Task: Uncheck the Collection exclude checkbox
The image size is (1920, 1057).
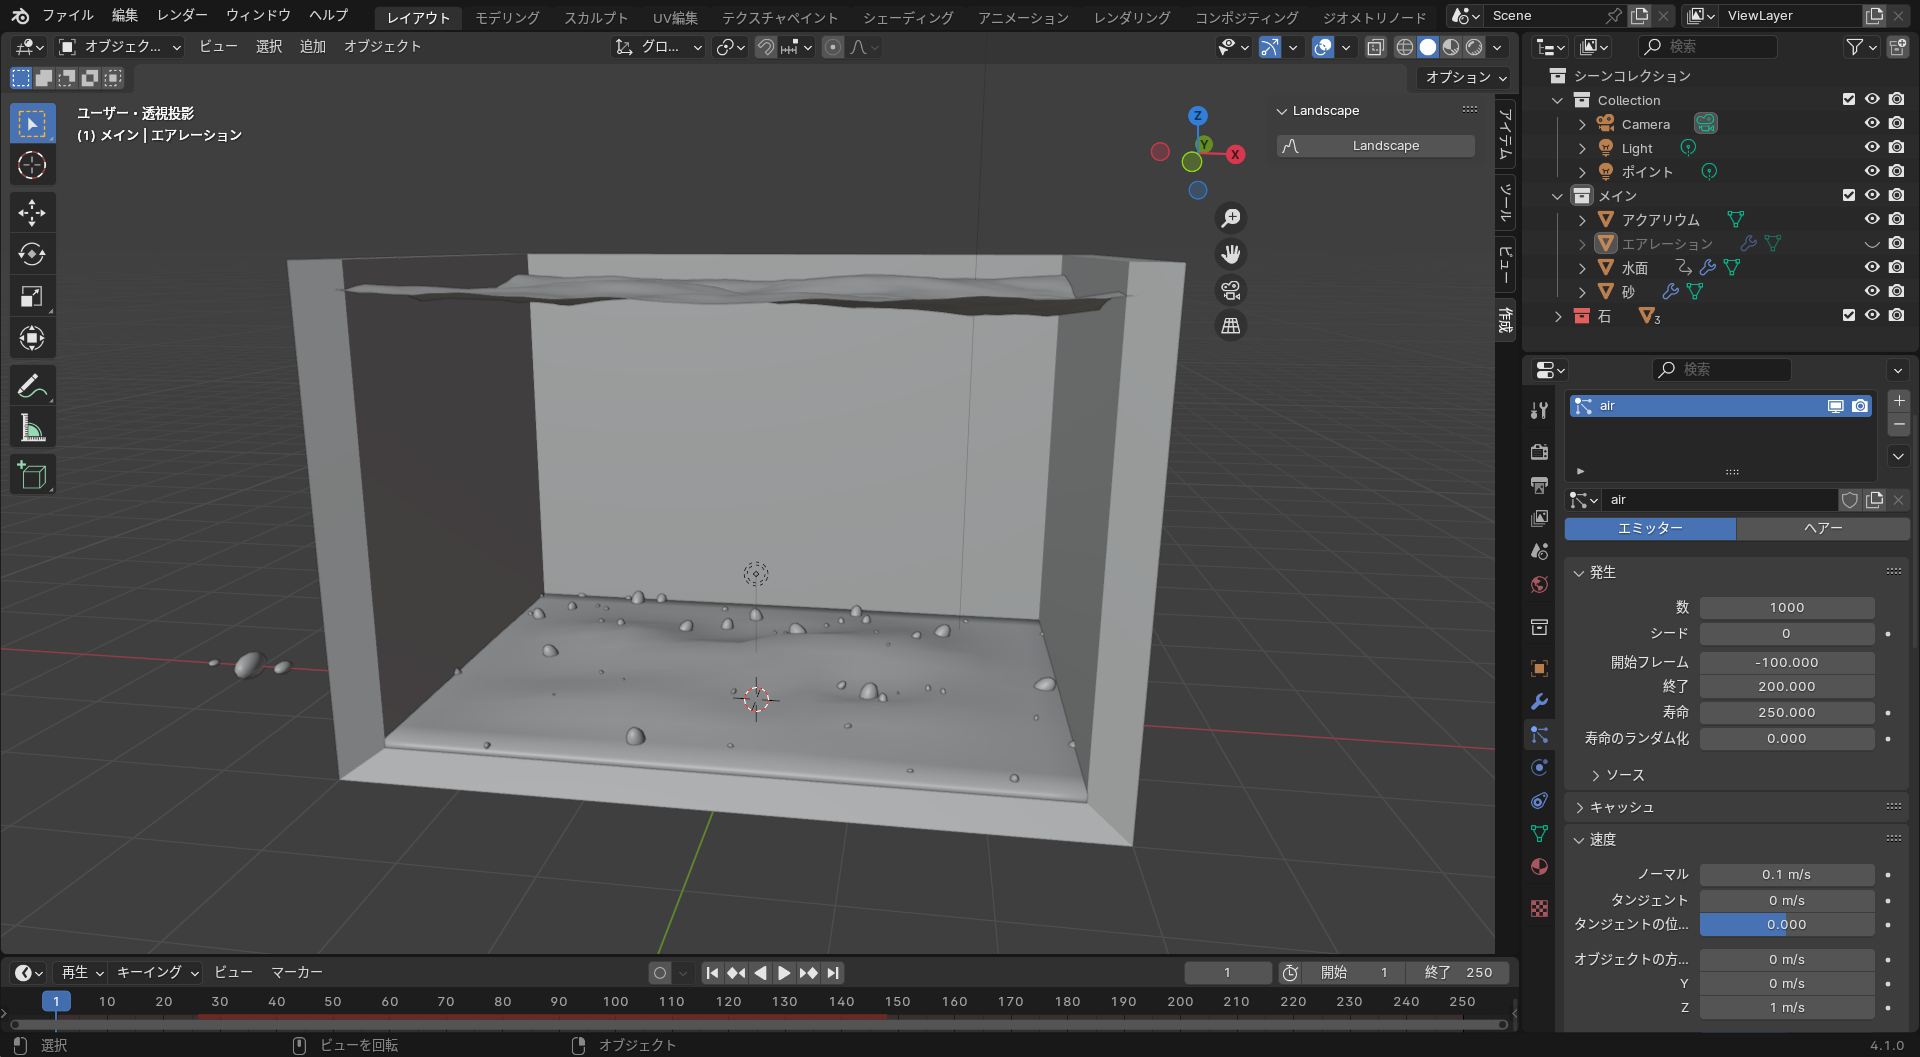Action: click(x=1848, y=99)
